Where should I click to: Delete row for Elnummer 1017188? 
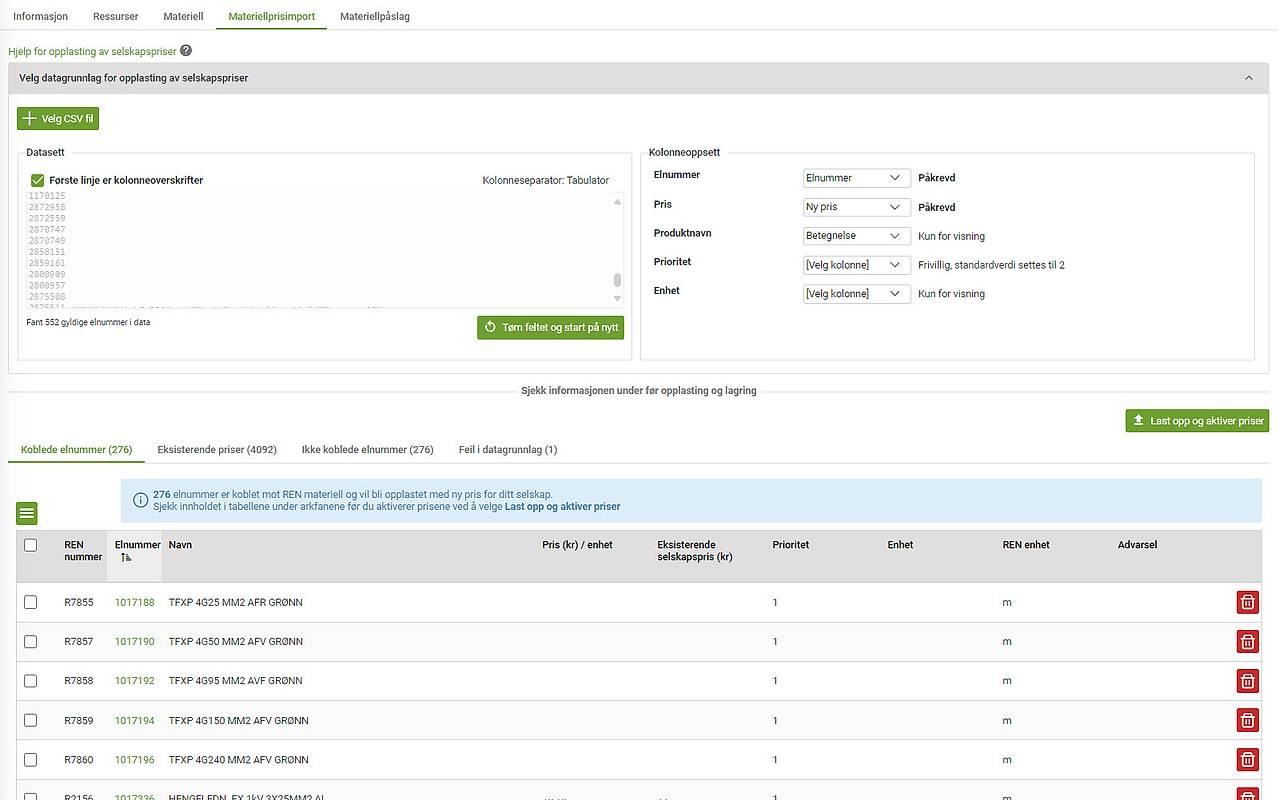click(x=1247, y=602)
